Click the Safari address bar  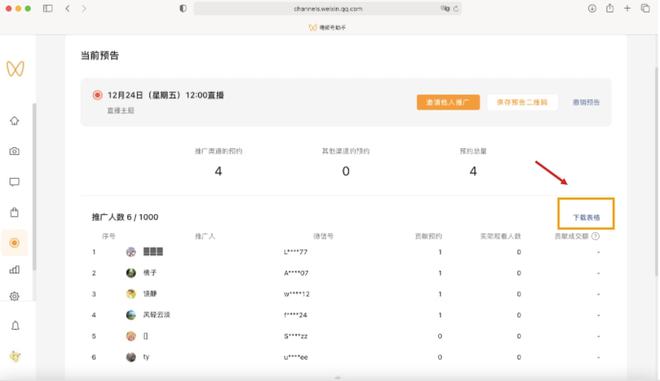(327, 8)
